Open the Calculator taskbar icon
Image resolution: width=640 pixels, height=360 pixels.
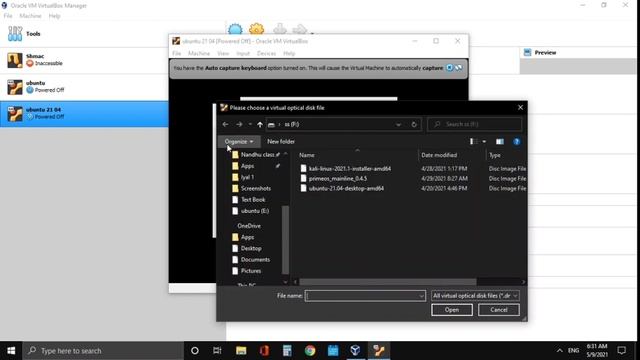point(287,351)
